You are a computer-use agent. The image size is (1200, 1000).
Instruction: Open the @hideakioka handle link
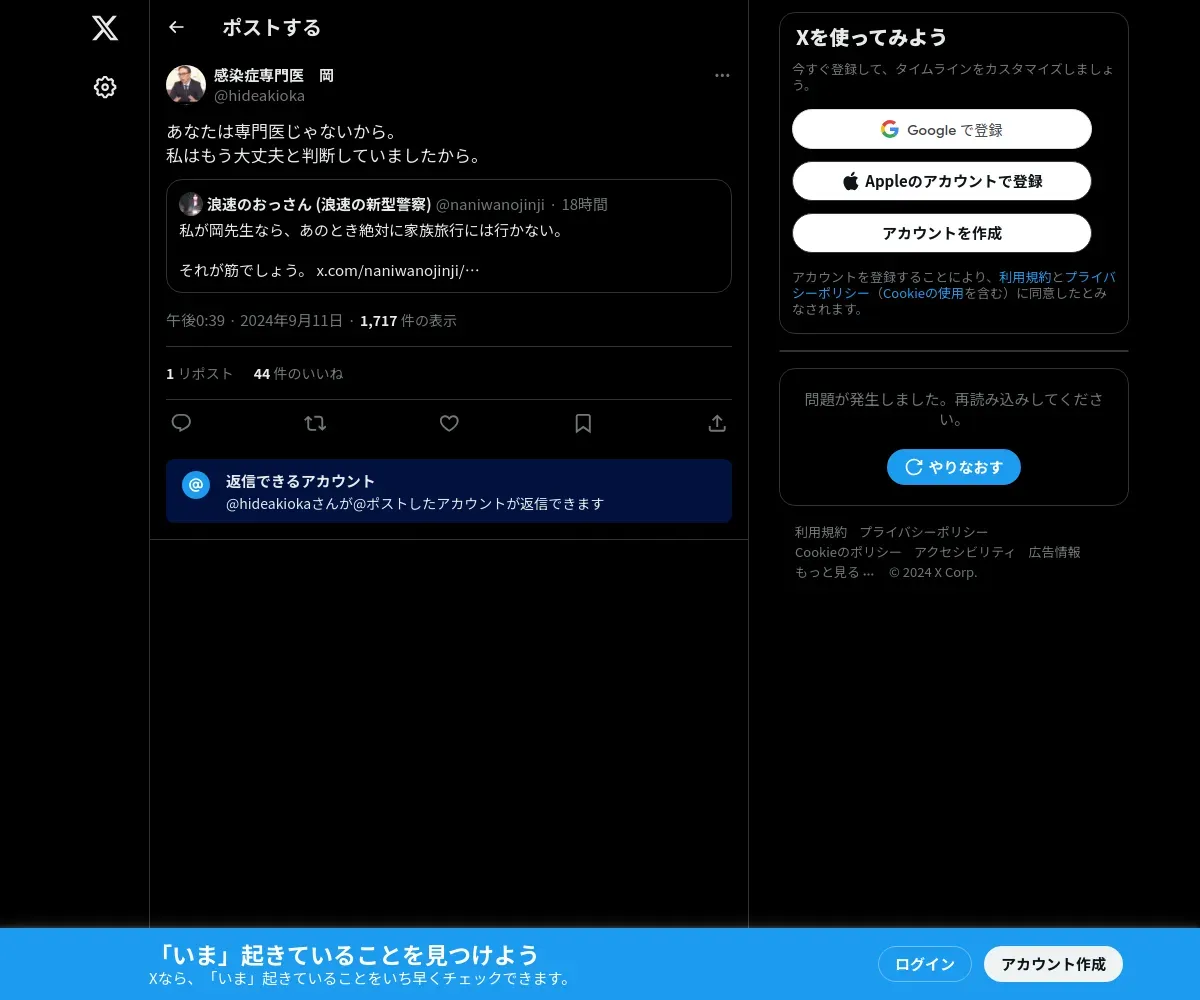pos(259,96)
